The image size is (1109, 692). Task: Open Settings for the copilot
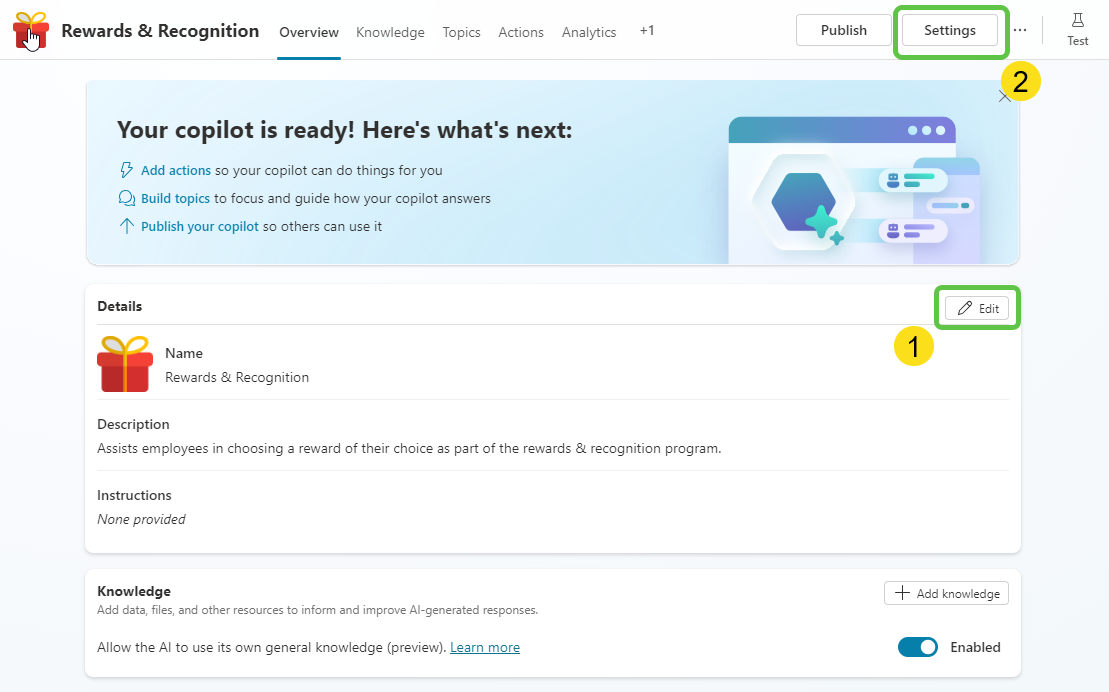click(949, 30)
